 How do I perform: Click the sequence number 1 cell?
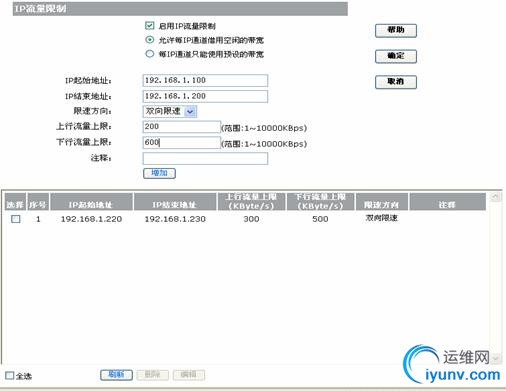38,219
